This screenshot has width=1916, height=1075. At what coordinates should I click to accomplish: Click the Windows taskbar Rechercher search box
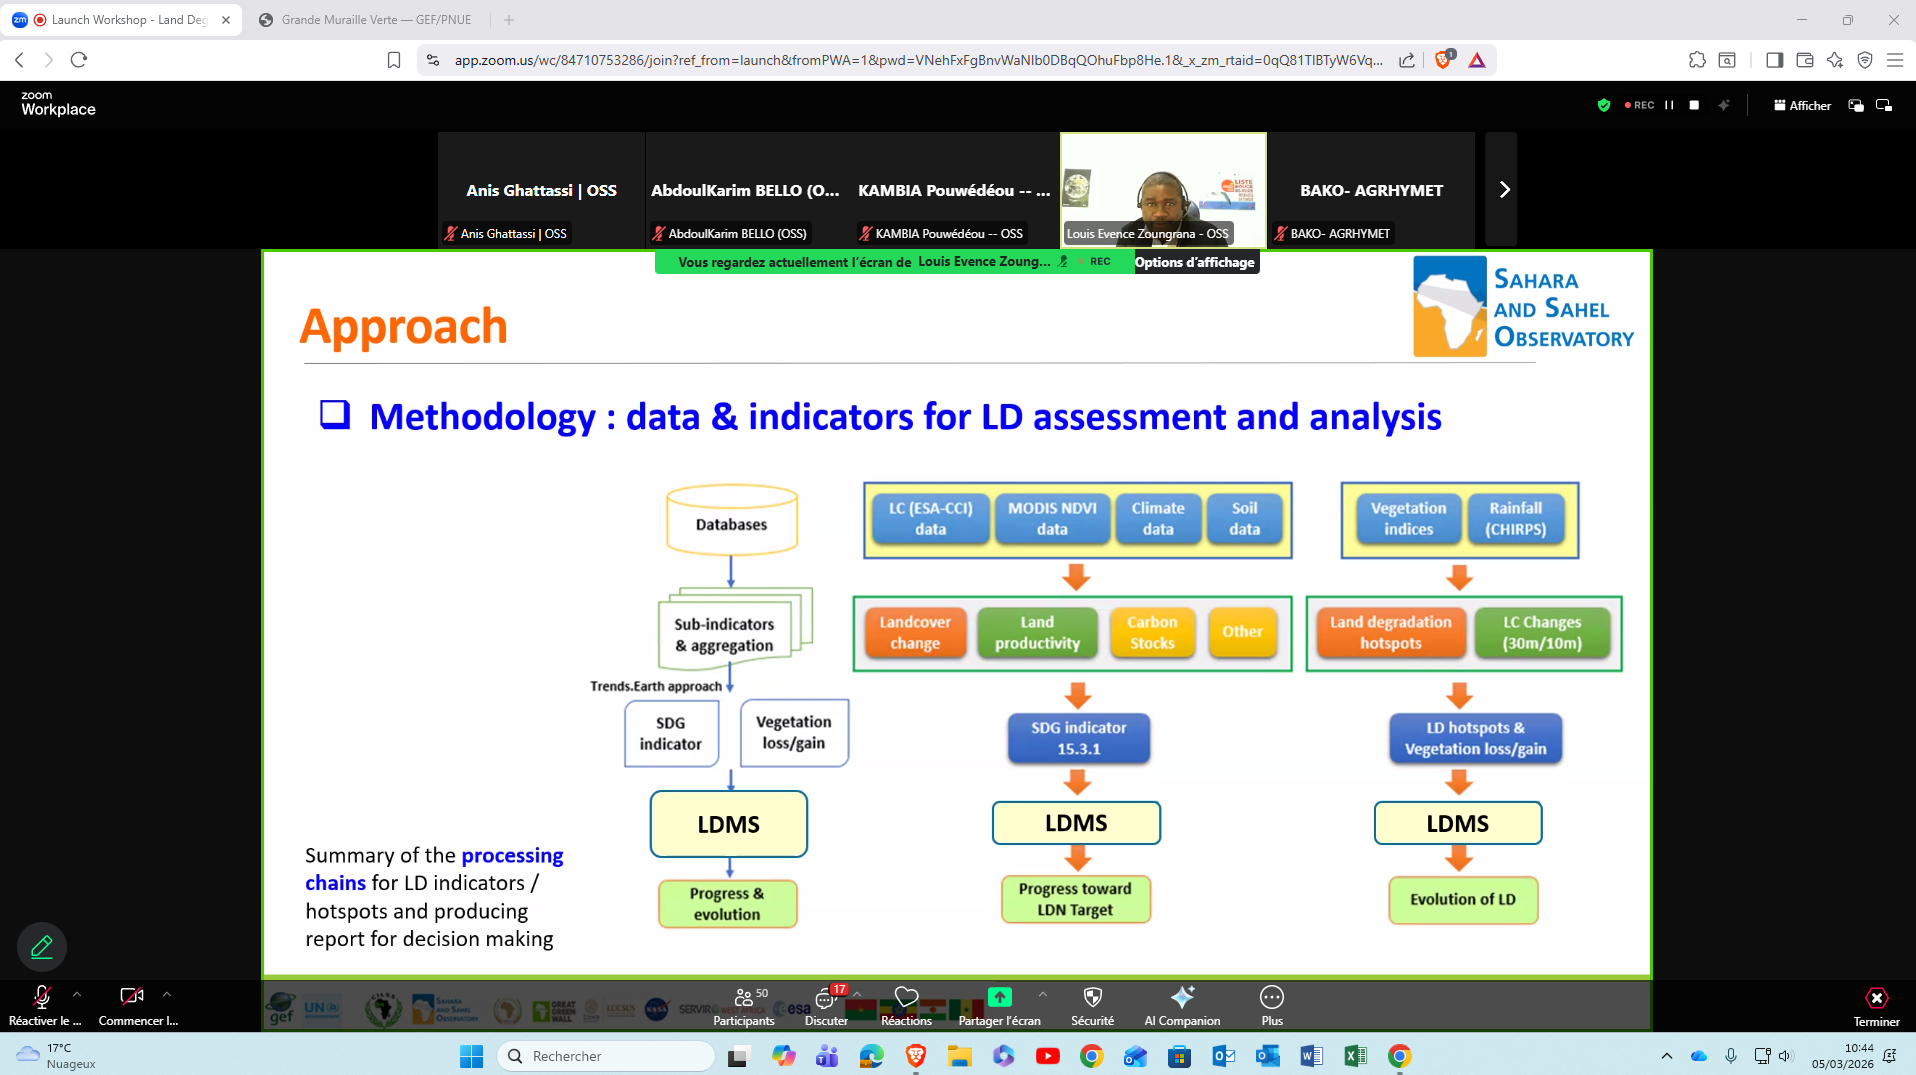coord(606,1056)
